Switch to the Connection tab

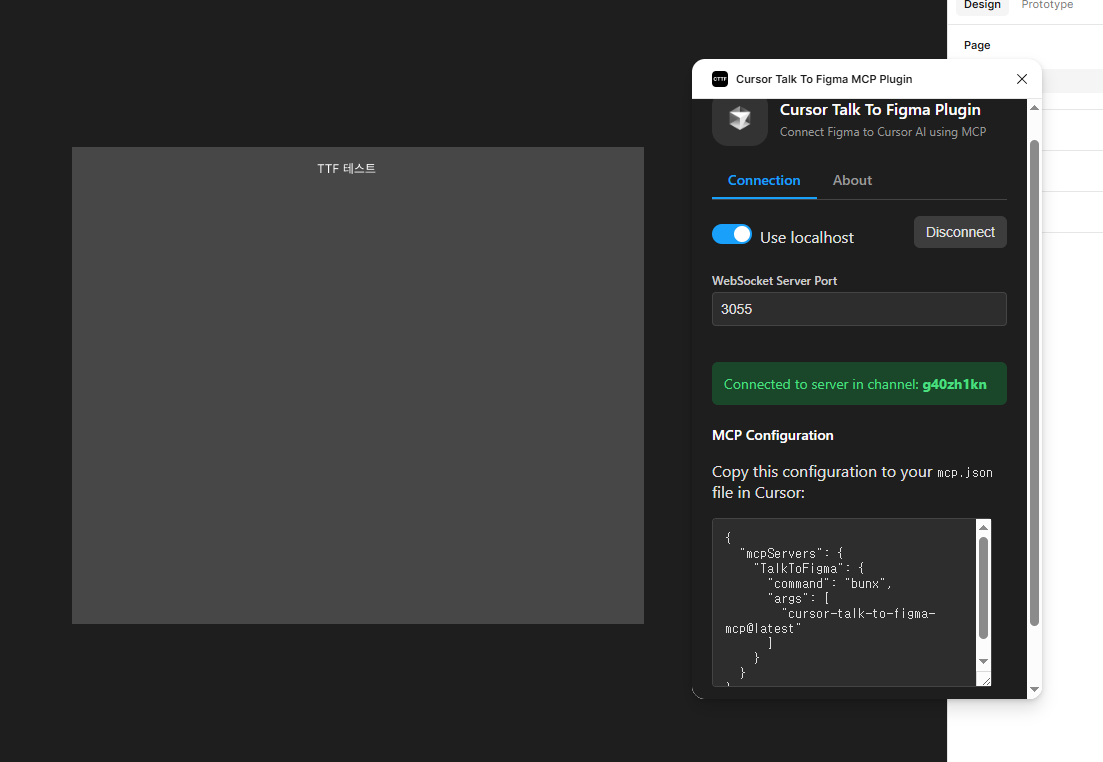point(764,180)
